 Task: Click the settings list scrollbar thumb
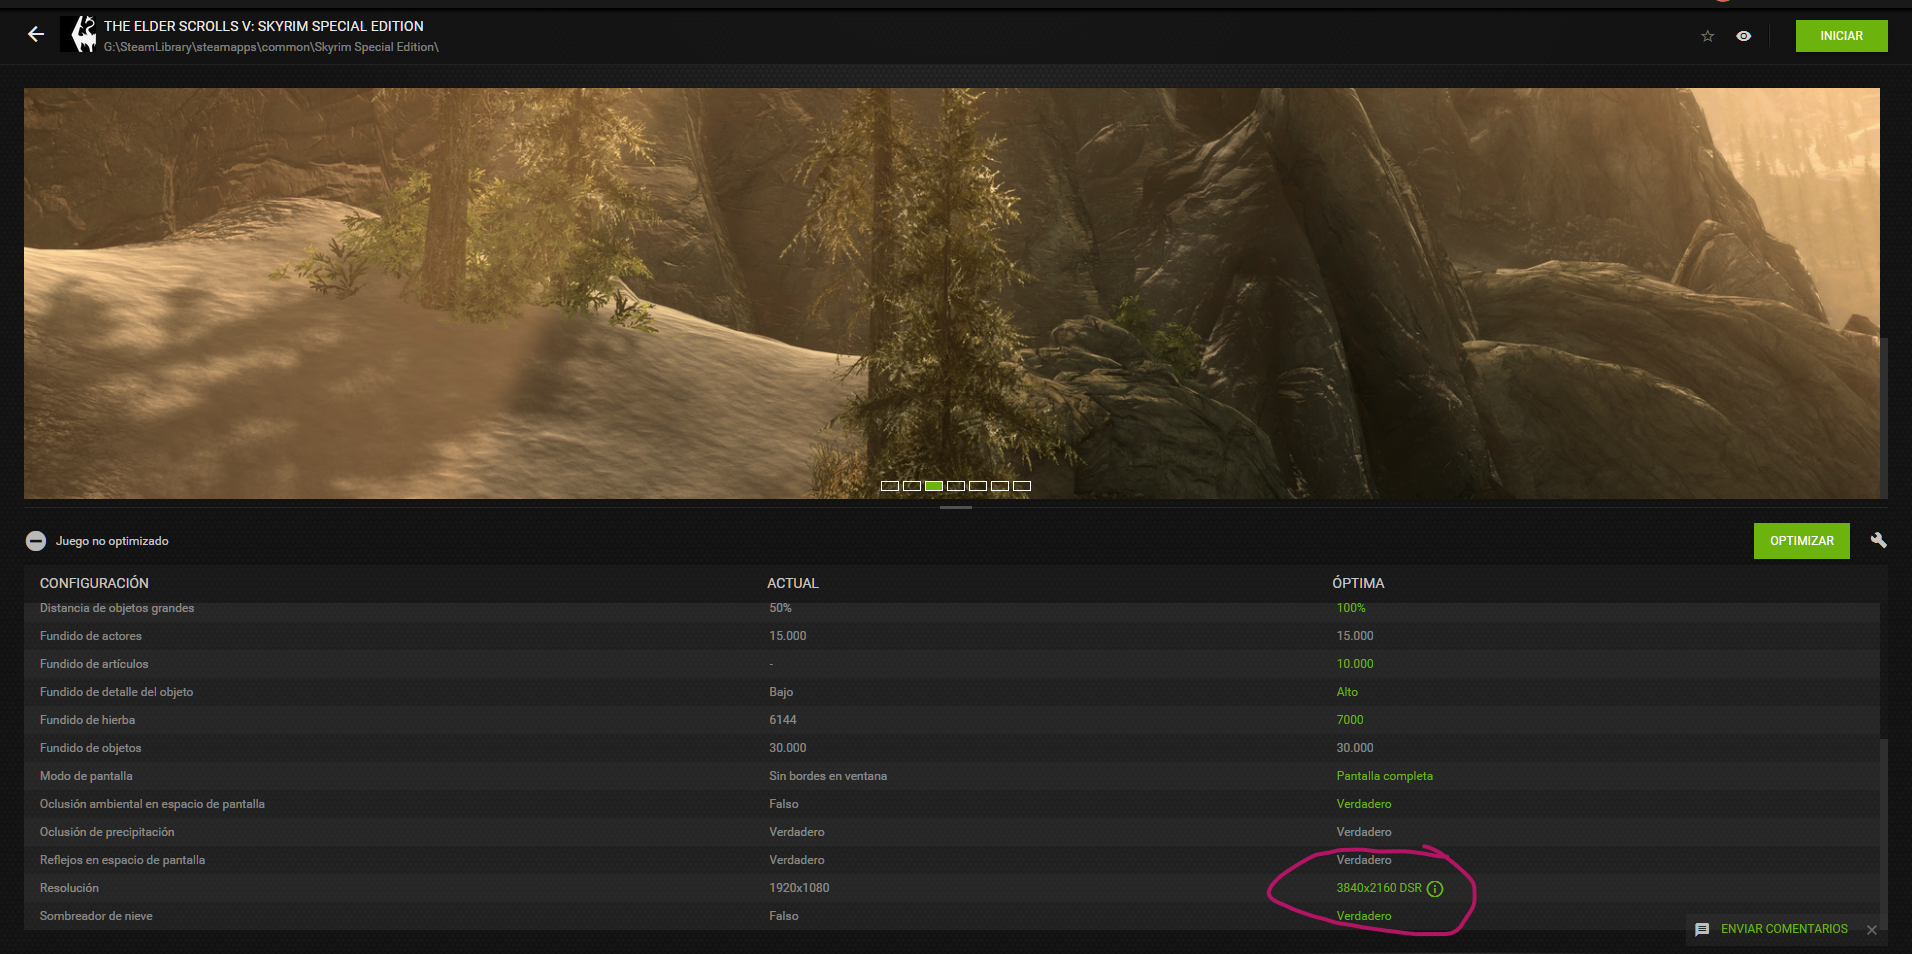pos(1884,833)
